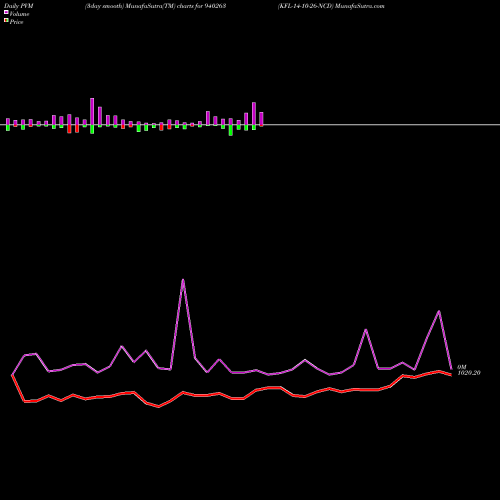Click the 1020.20 price value label
Viewport: 500px width, 500px height.
point(469,373)
